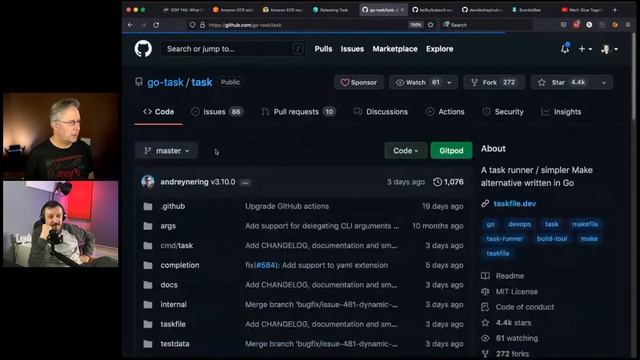Open the Discussions tab
The width and height of the screenshot is (640, 360).
(381, 111)
